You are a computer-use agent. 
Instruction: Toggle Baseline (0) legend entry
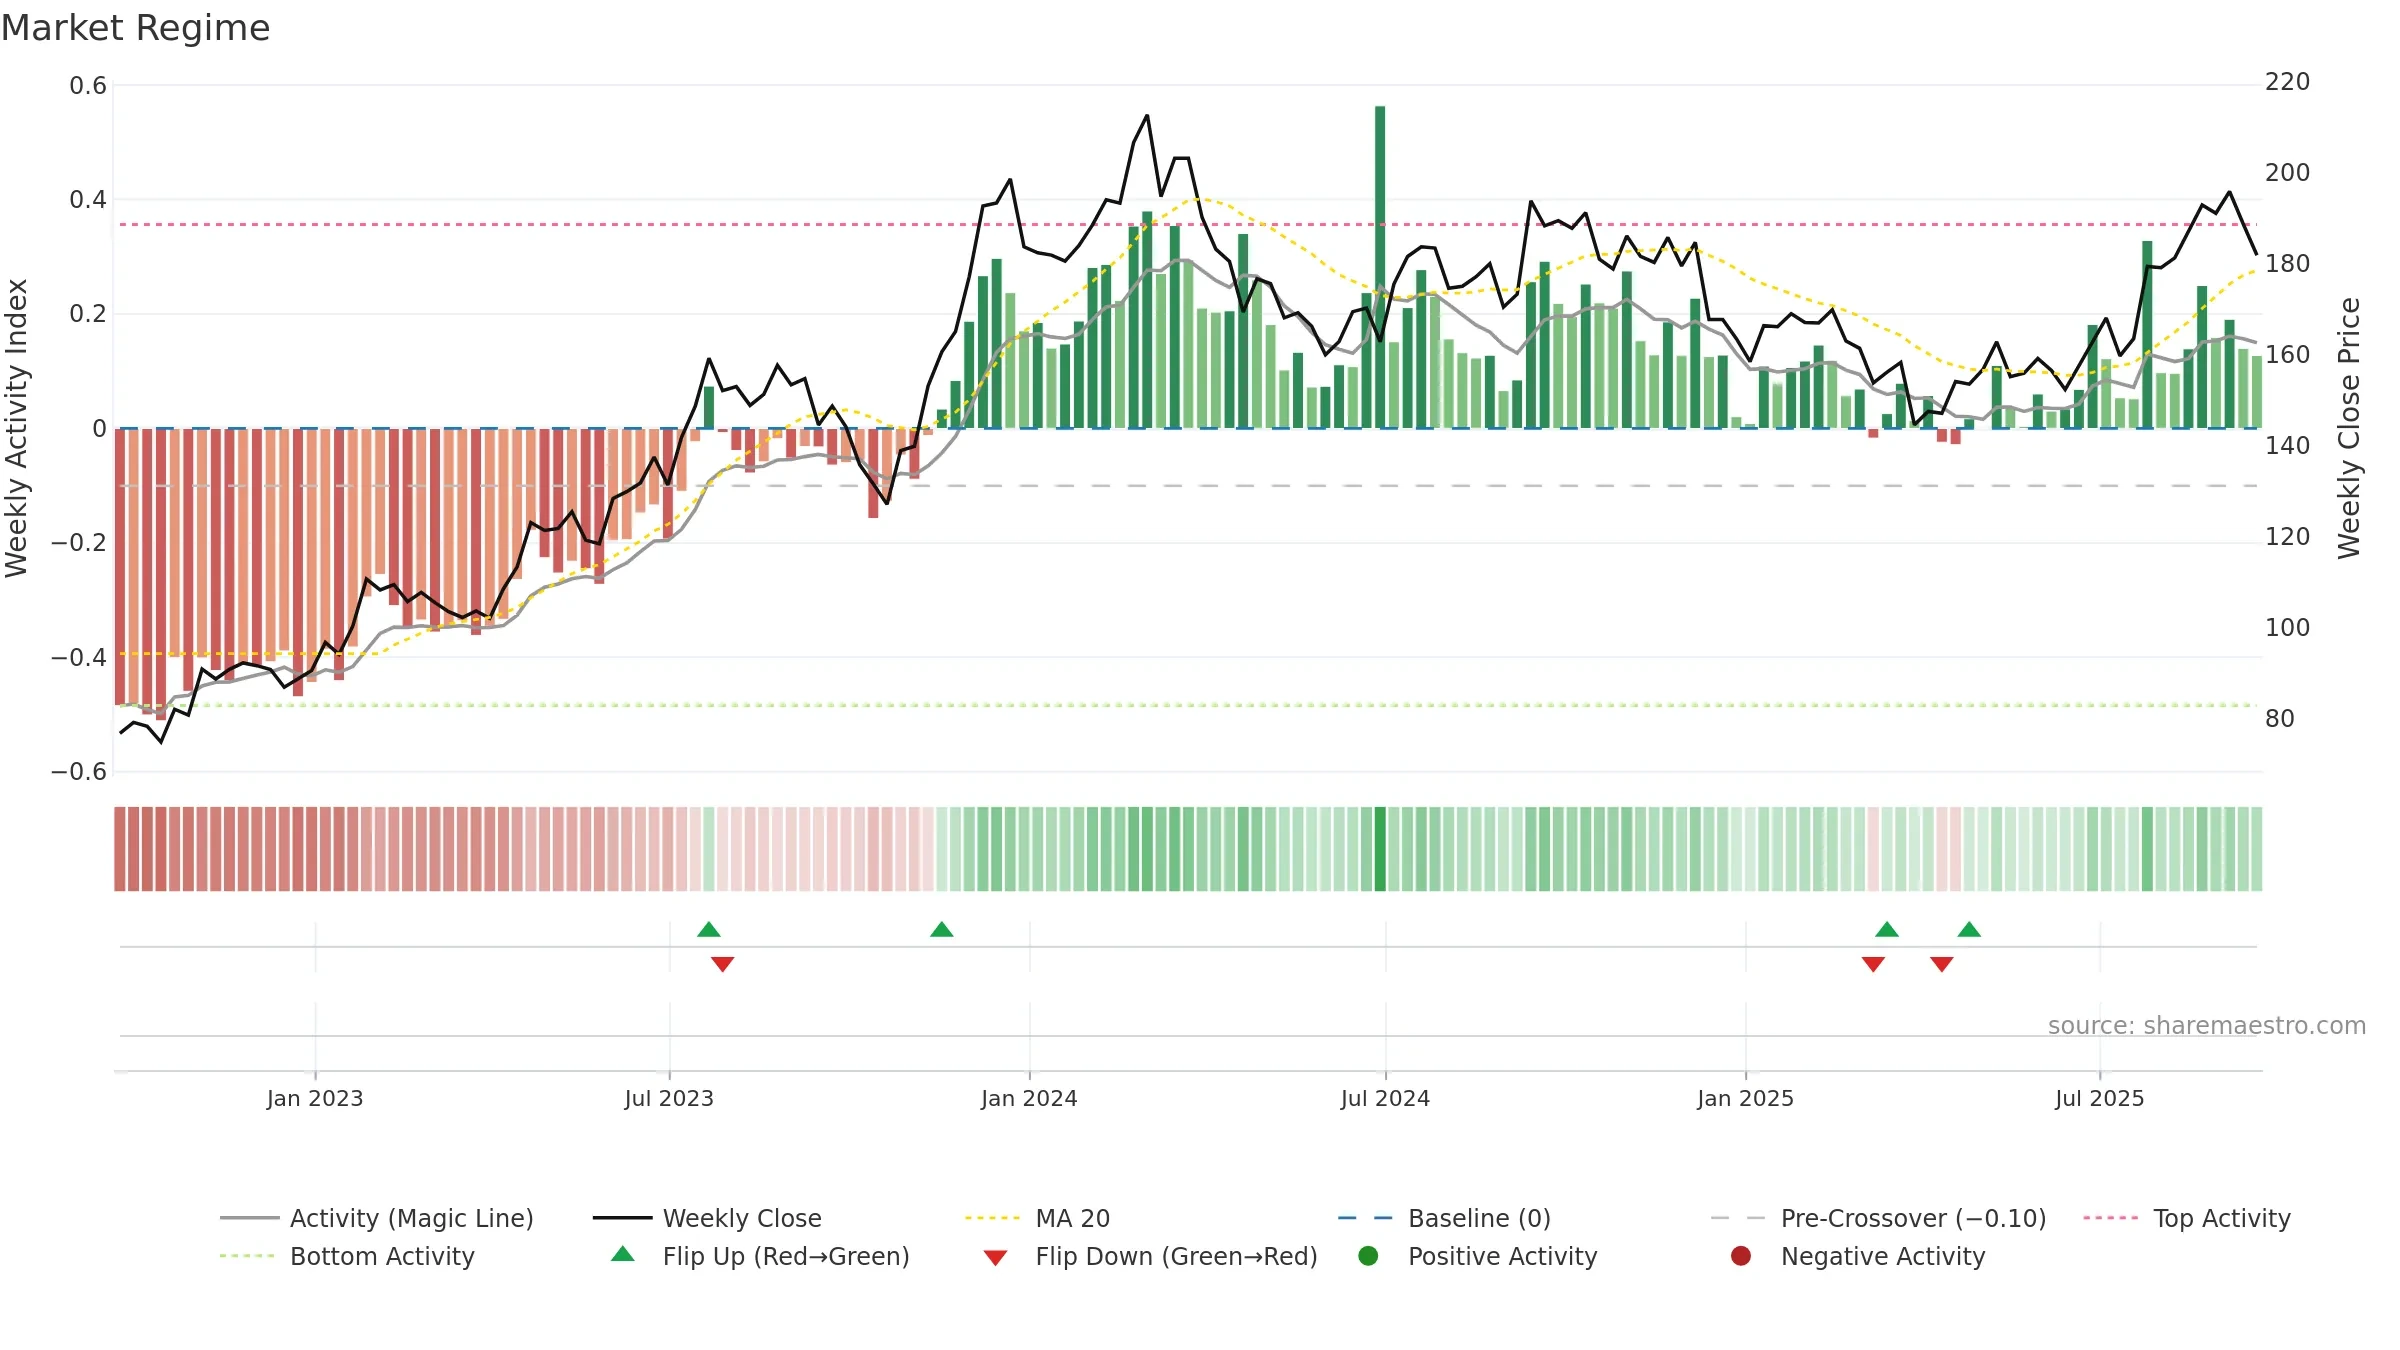1444,1218
